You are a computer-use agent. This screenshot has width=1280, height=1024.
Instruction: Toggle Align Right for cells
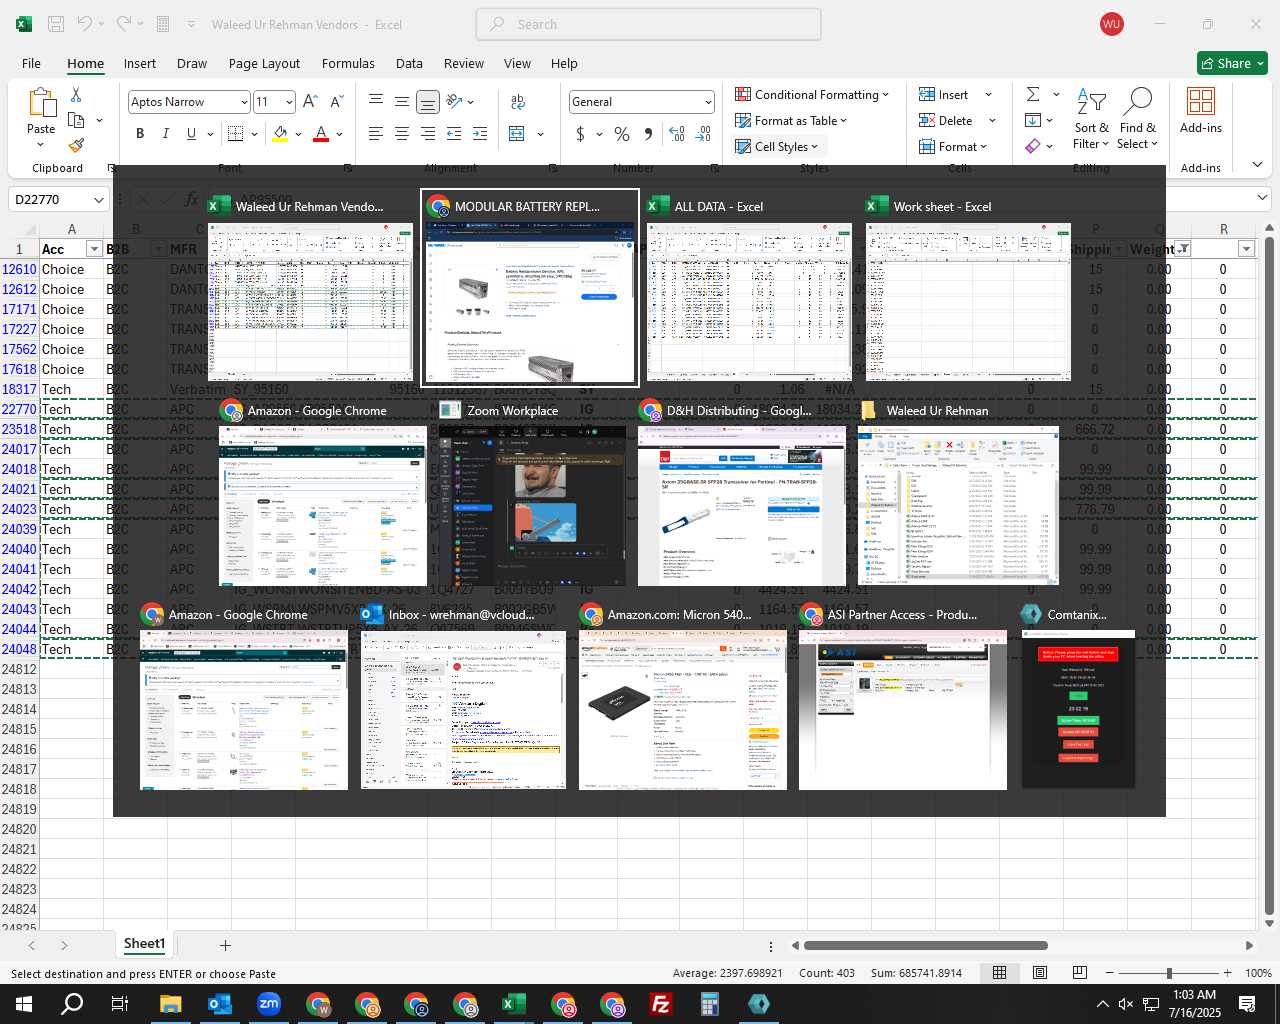pos(428,134)
